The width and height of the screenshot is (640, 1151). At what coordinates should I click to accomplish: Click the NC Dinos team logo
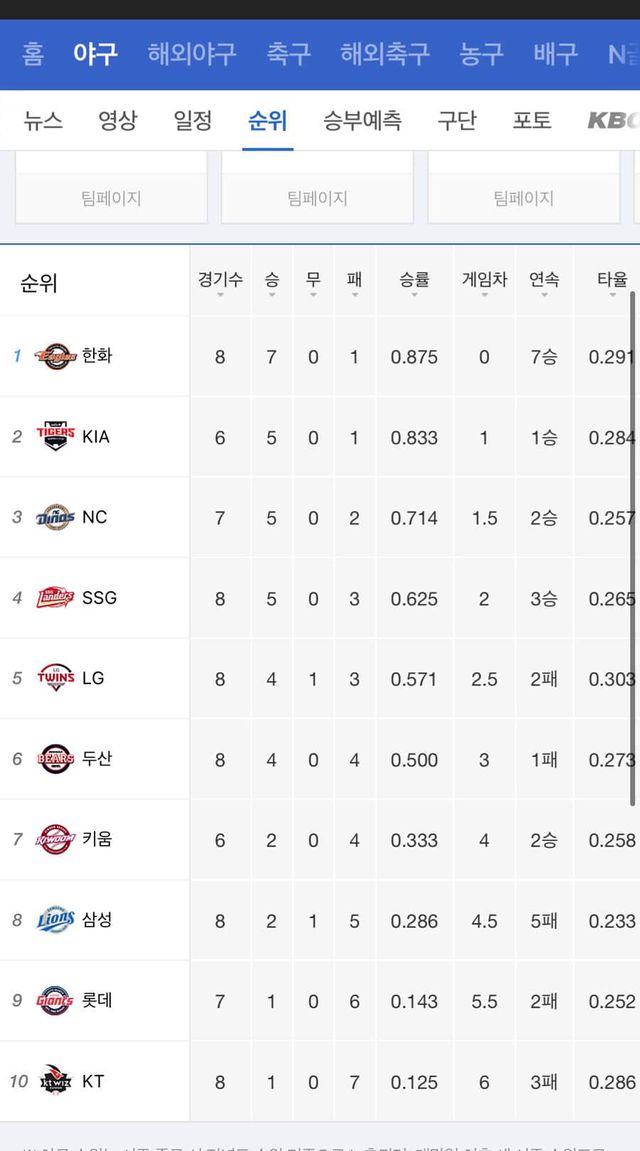tap(55, 517)
